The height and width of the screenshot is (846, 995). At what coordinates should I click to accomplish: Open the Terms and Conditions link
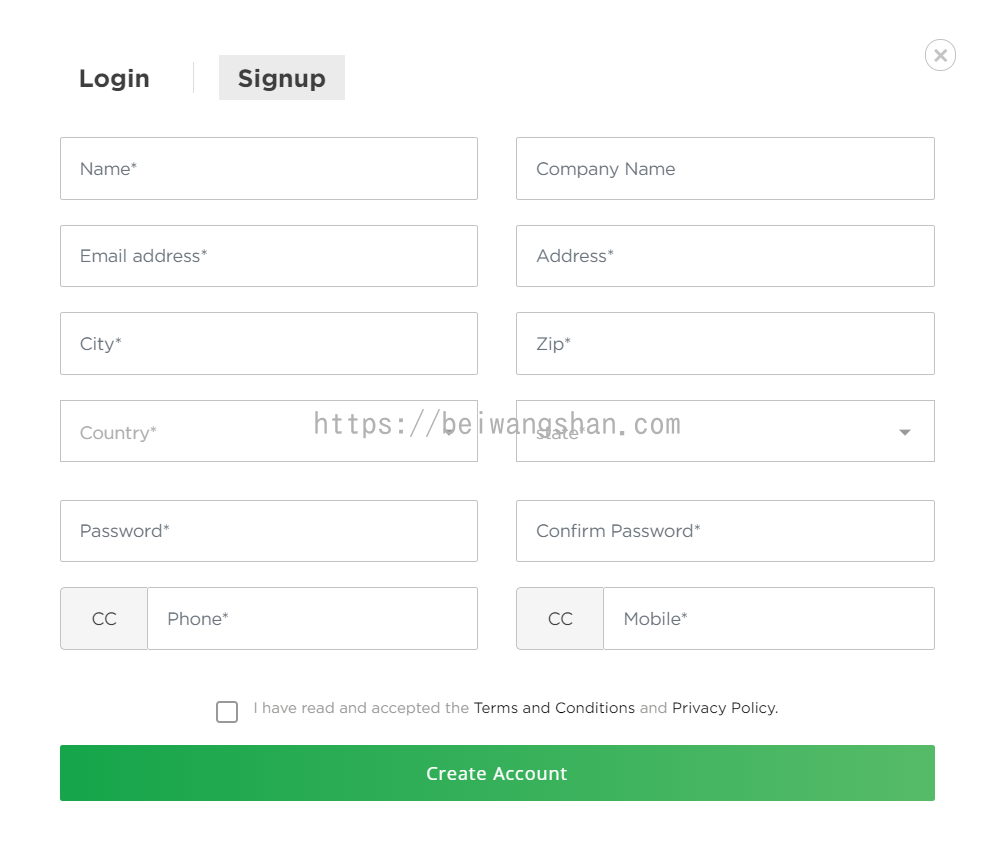coord(554,708)
